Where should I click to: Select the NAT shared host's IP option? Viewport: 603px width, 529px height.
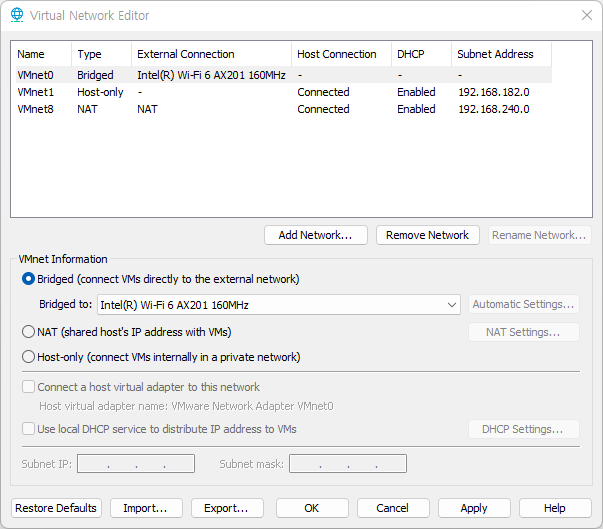pos(28,332)
